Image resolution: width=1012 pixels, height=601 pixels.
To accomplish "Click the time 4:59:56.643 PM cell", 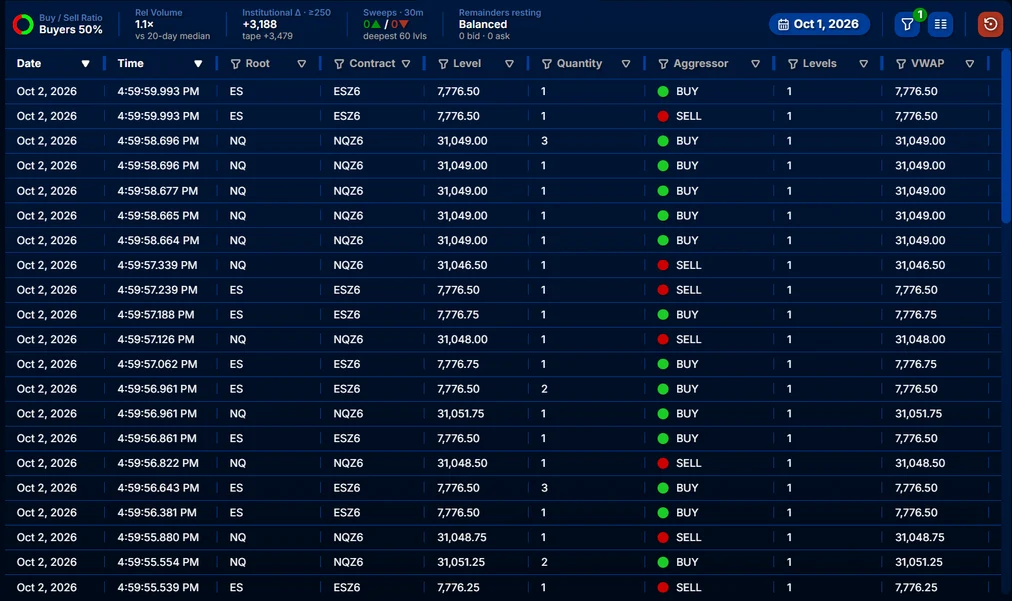I will 157,488.
